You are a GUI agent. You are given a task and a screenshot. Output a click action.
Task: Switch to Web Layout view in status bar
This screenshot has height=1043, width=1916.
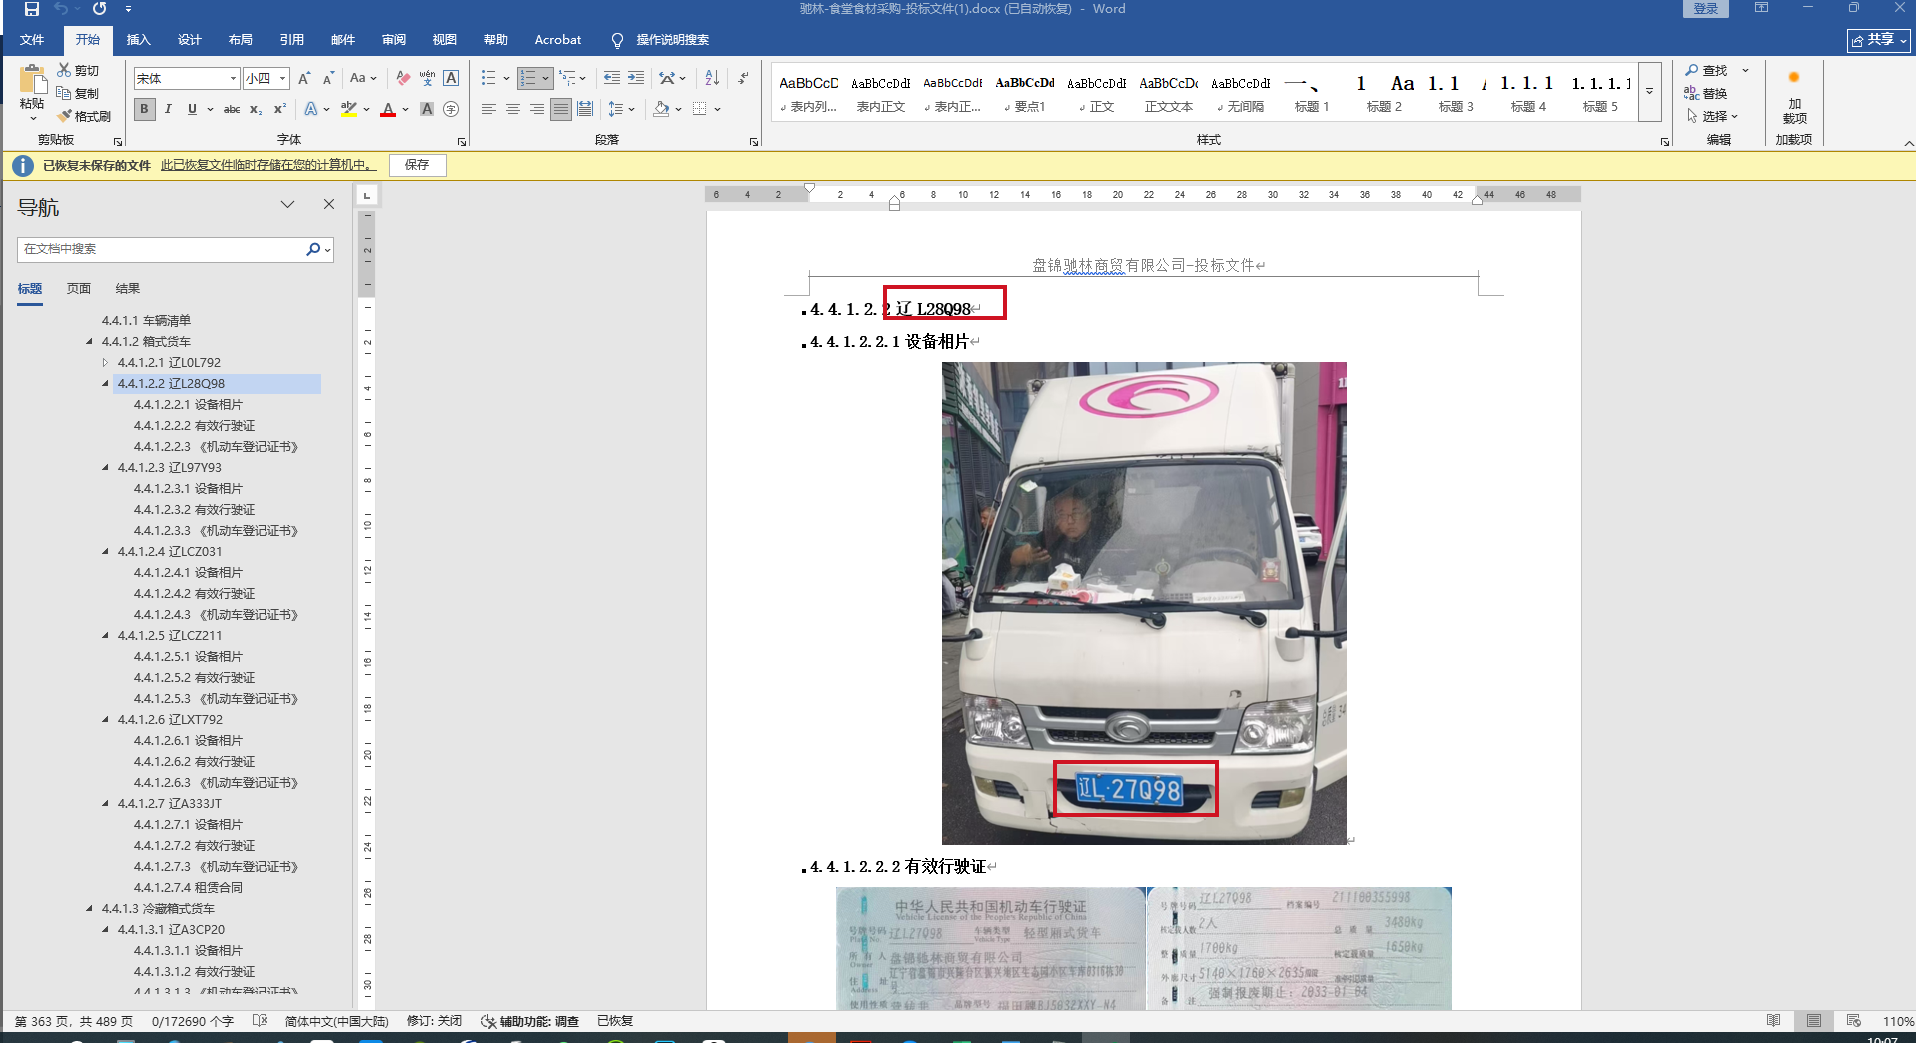1853,1021
